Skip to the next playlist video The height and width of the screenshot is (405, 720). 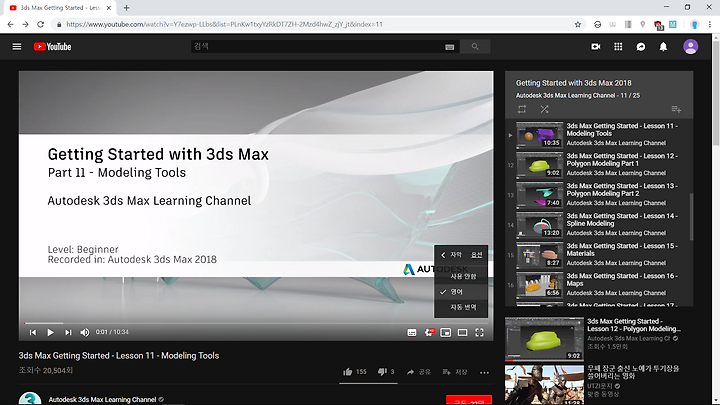point(68,332)
